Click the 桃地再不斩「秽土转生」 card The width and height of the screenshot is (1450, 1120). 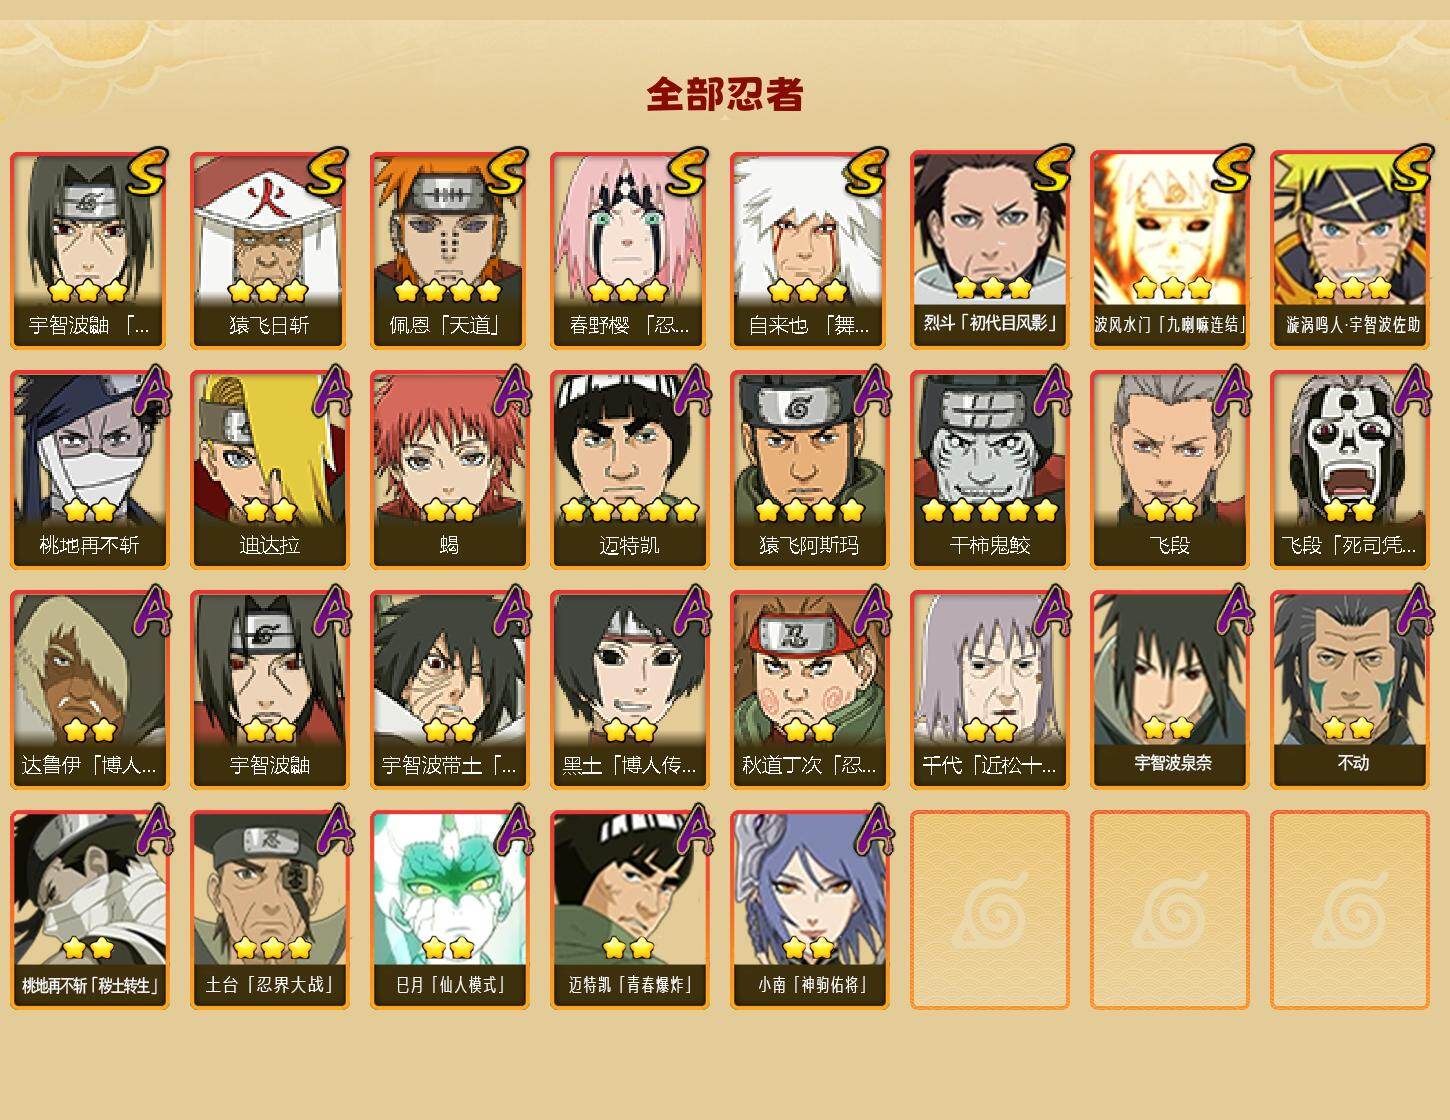[x=90, y=910]
